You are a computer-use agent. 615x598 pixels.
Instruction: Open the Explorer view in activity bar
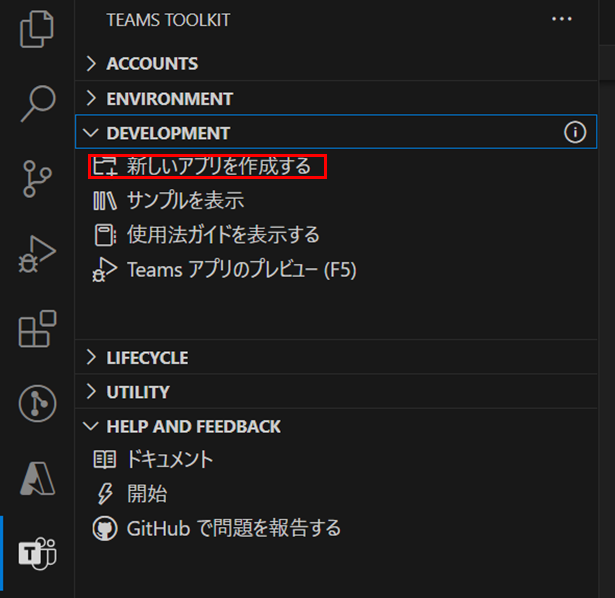pyautogui.click(x=37, y=29)
